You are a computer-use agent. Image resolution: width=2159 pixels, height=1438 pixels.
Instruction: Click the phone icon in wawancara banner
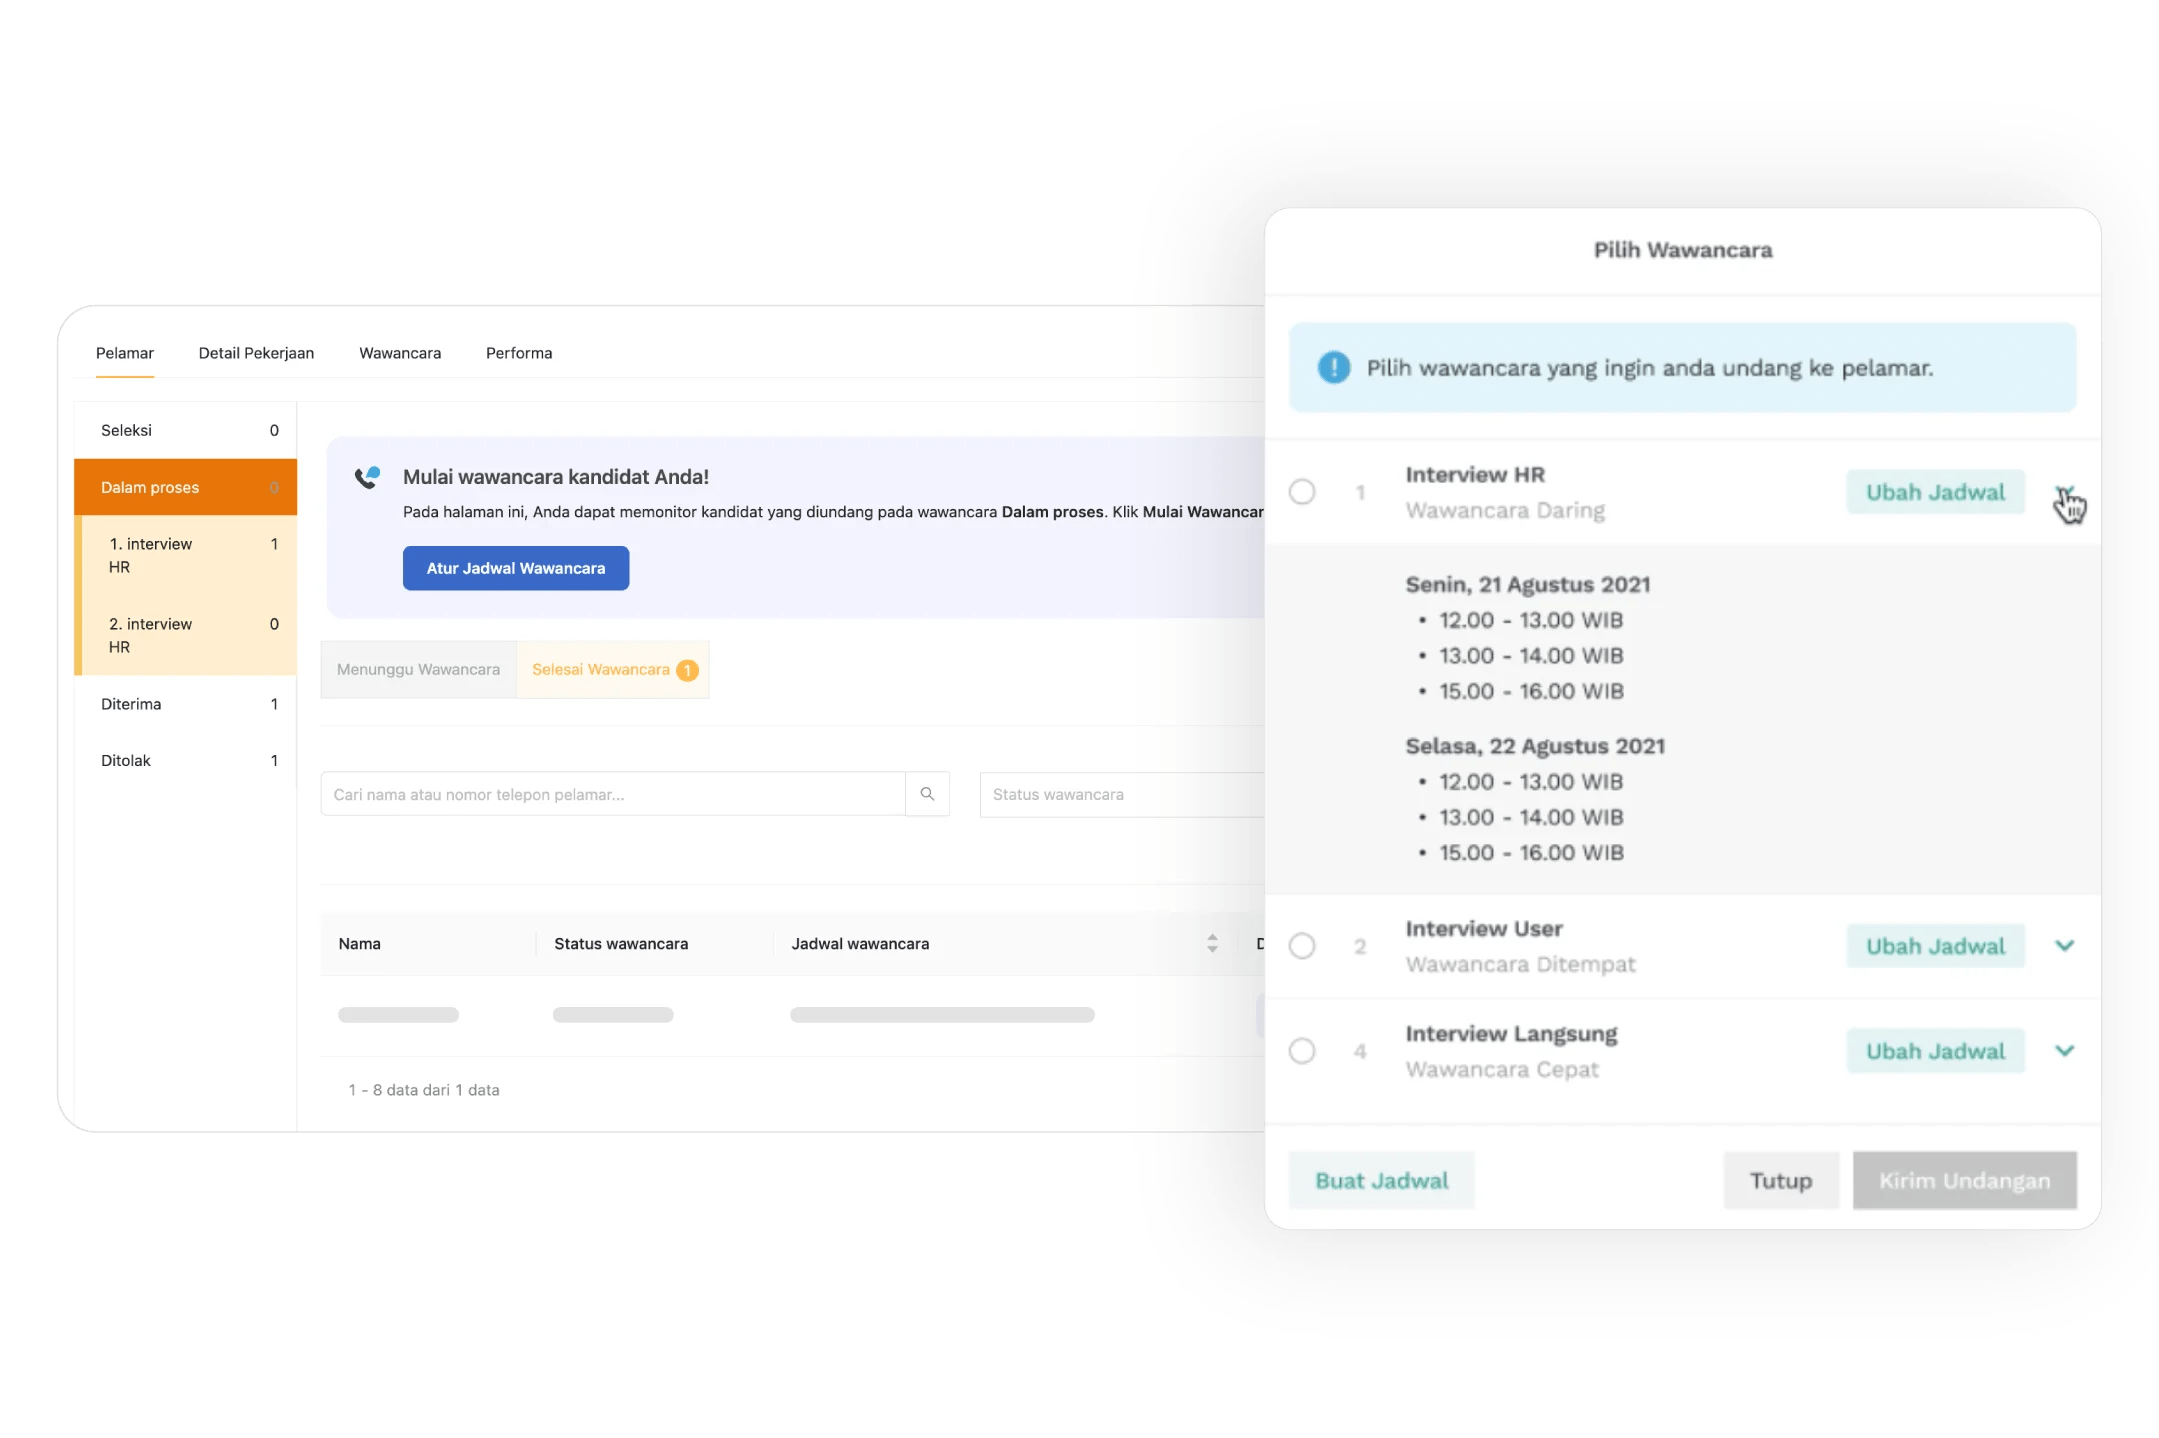click(367, 478)
